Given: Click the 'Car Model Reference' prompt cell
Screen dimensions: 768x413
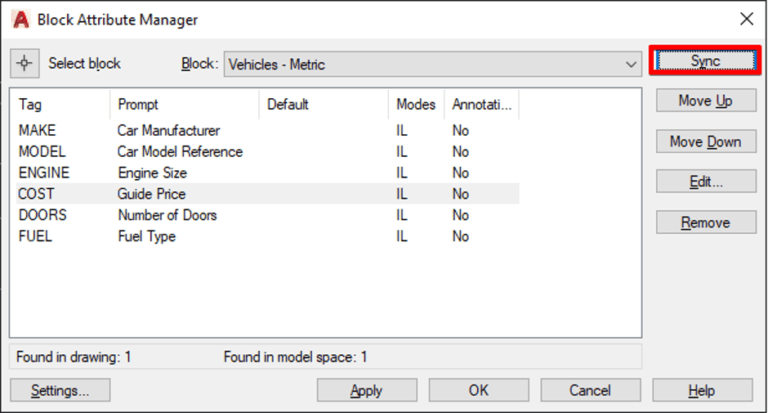Looking at the screenshot, I should pyautogui.click(x=180, y=151).
